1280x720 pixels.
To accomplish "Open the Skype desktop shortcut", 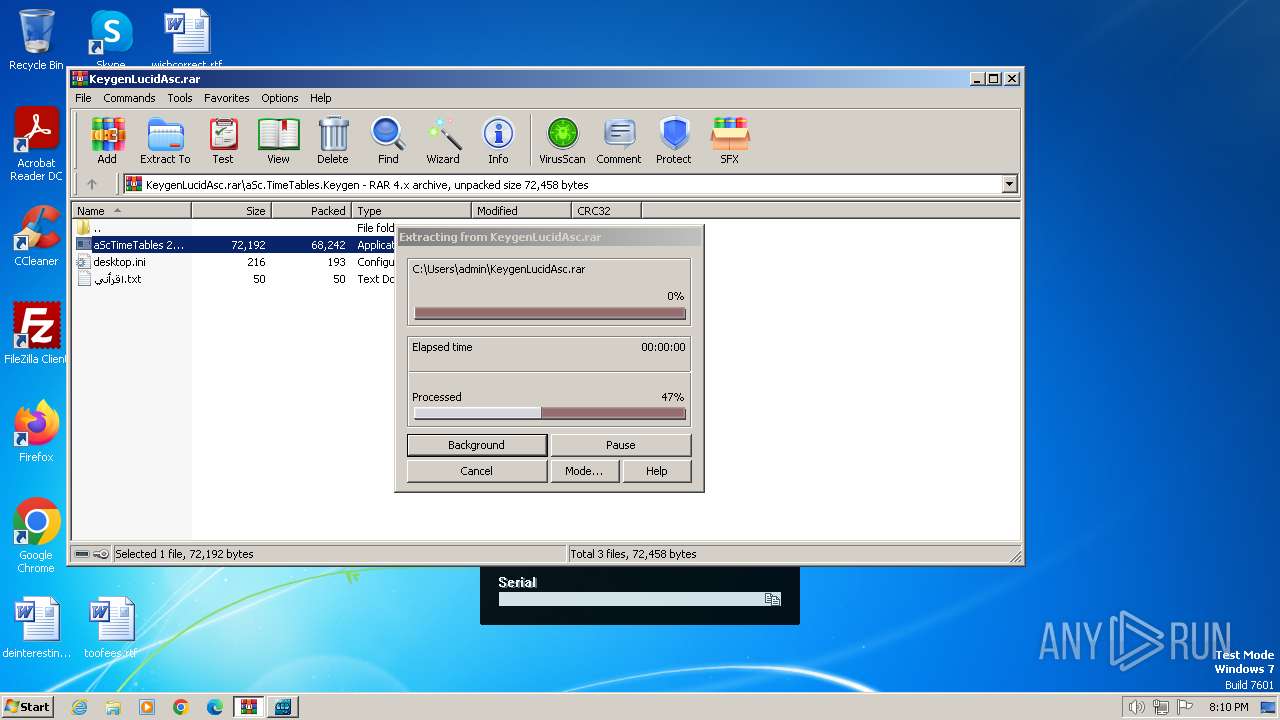I will (111, 40).
